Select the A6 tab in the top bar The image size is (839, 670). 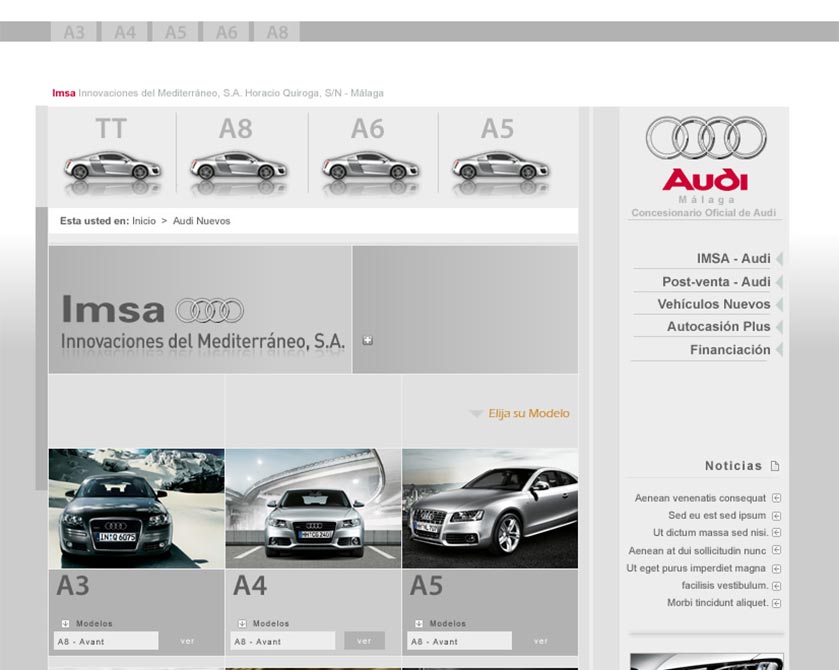tap(226, 32)
